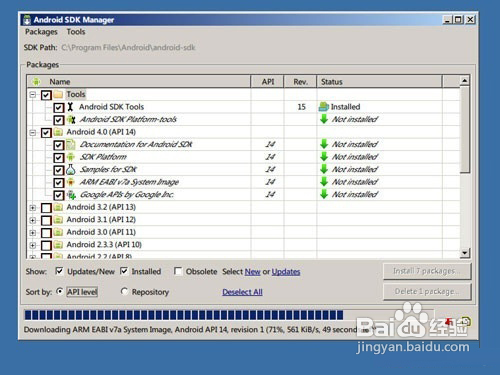
Task: Click the package list scroll up arrow
Action: pyautogui.click(x=465, y=81)
